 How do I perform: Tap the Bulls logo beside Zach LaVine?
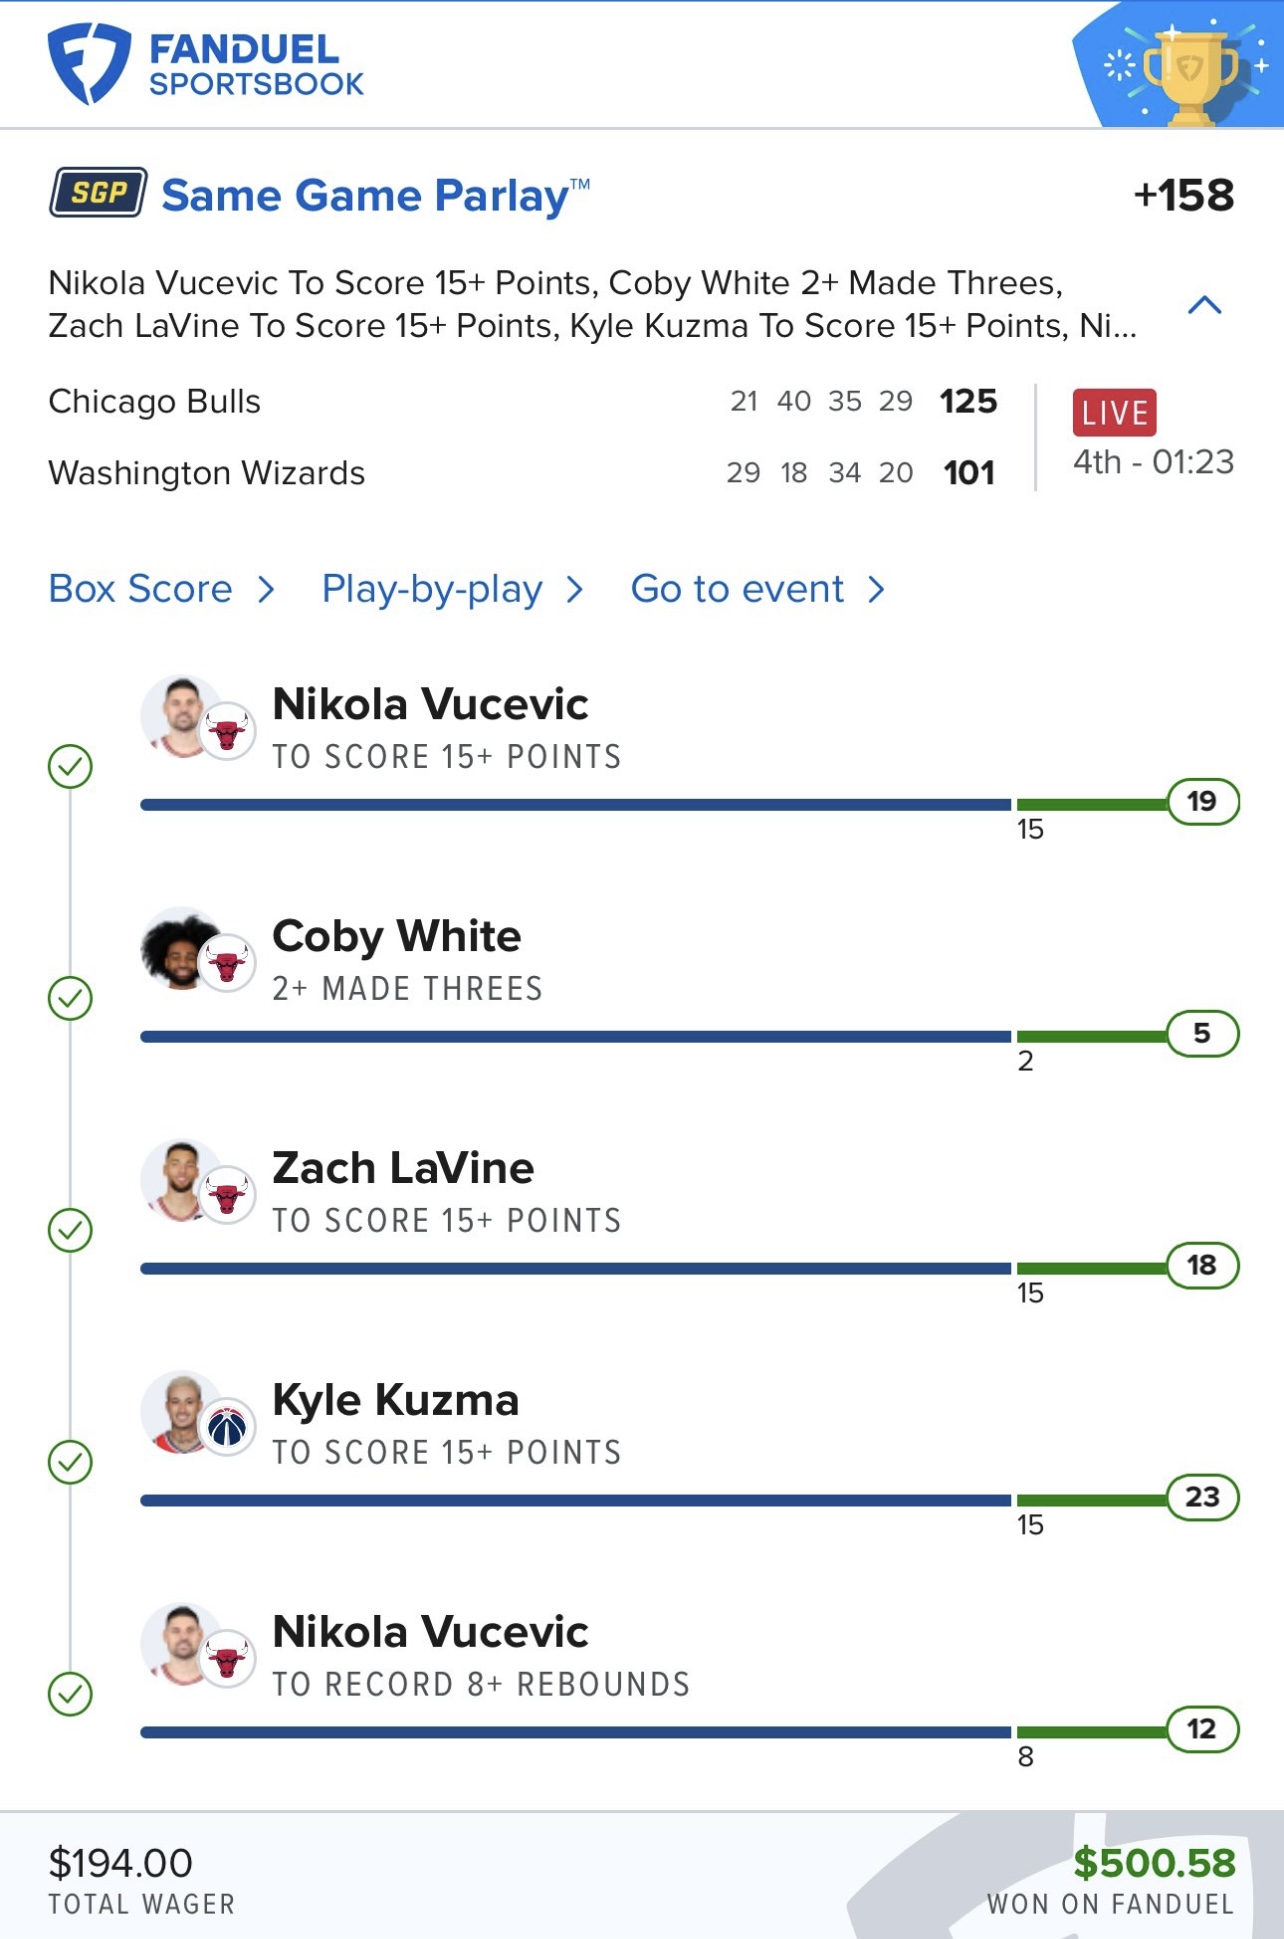coord(227,1194)
